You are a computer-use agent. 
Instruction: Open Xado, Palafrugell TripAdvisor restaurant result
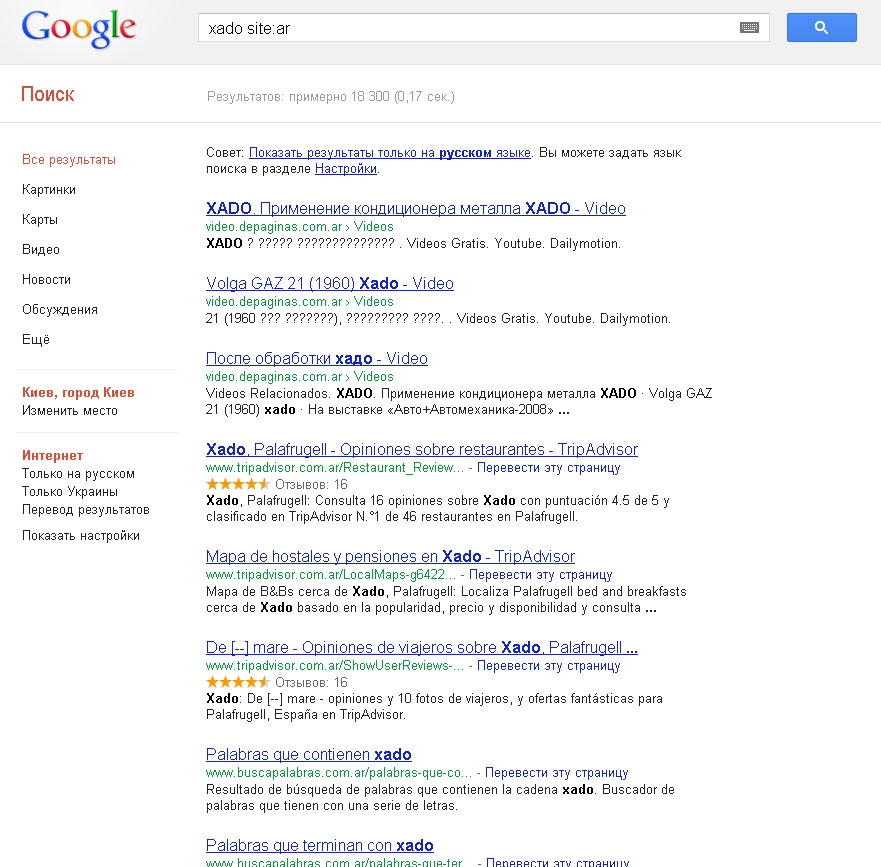click(421, 449)
